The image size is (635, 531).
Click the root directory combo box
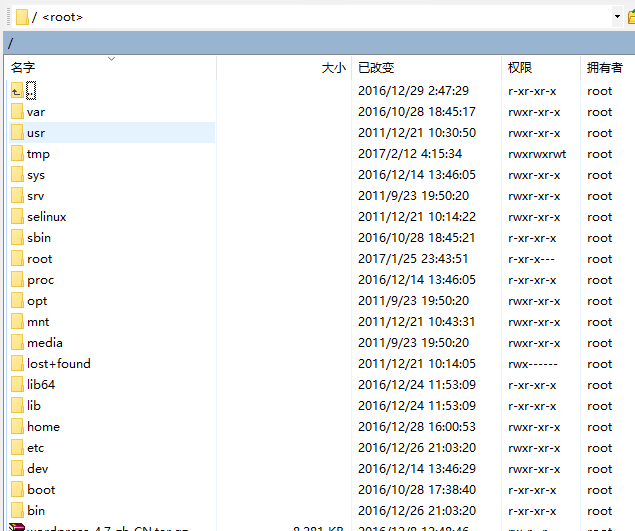(x=300, y=17)
